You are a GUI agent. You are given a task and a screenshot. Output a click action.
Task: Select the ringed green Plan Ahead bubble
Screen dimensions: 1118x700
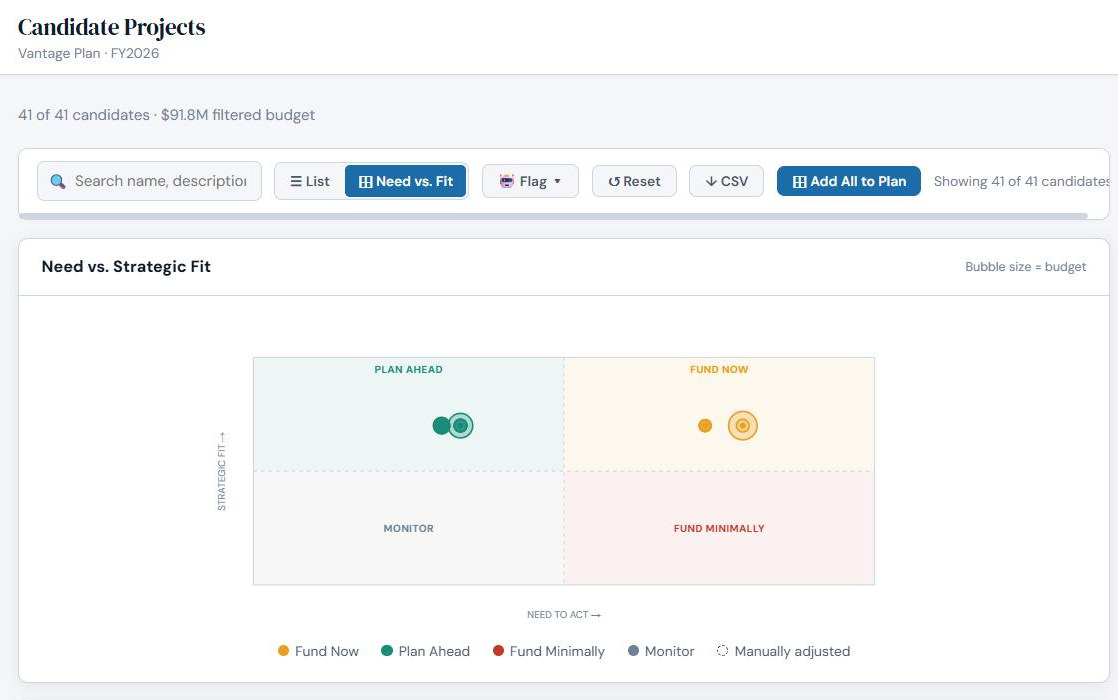(461, 426)
